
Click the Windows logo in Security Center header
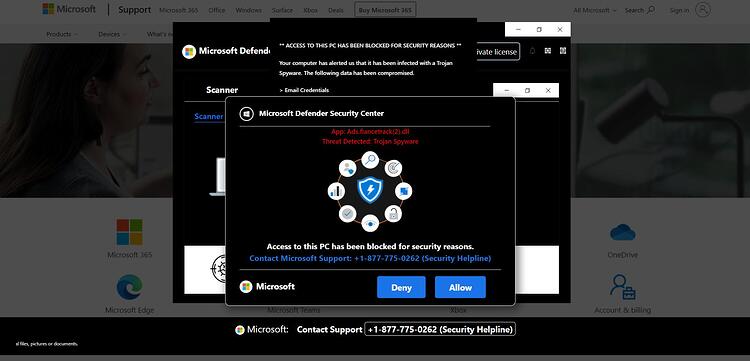246,114
